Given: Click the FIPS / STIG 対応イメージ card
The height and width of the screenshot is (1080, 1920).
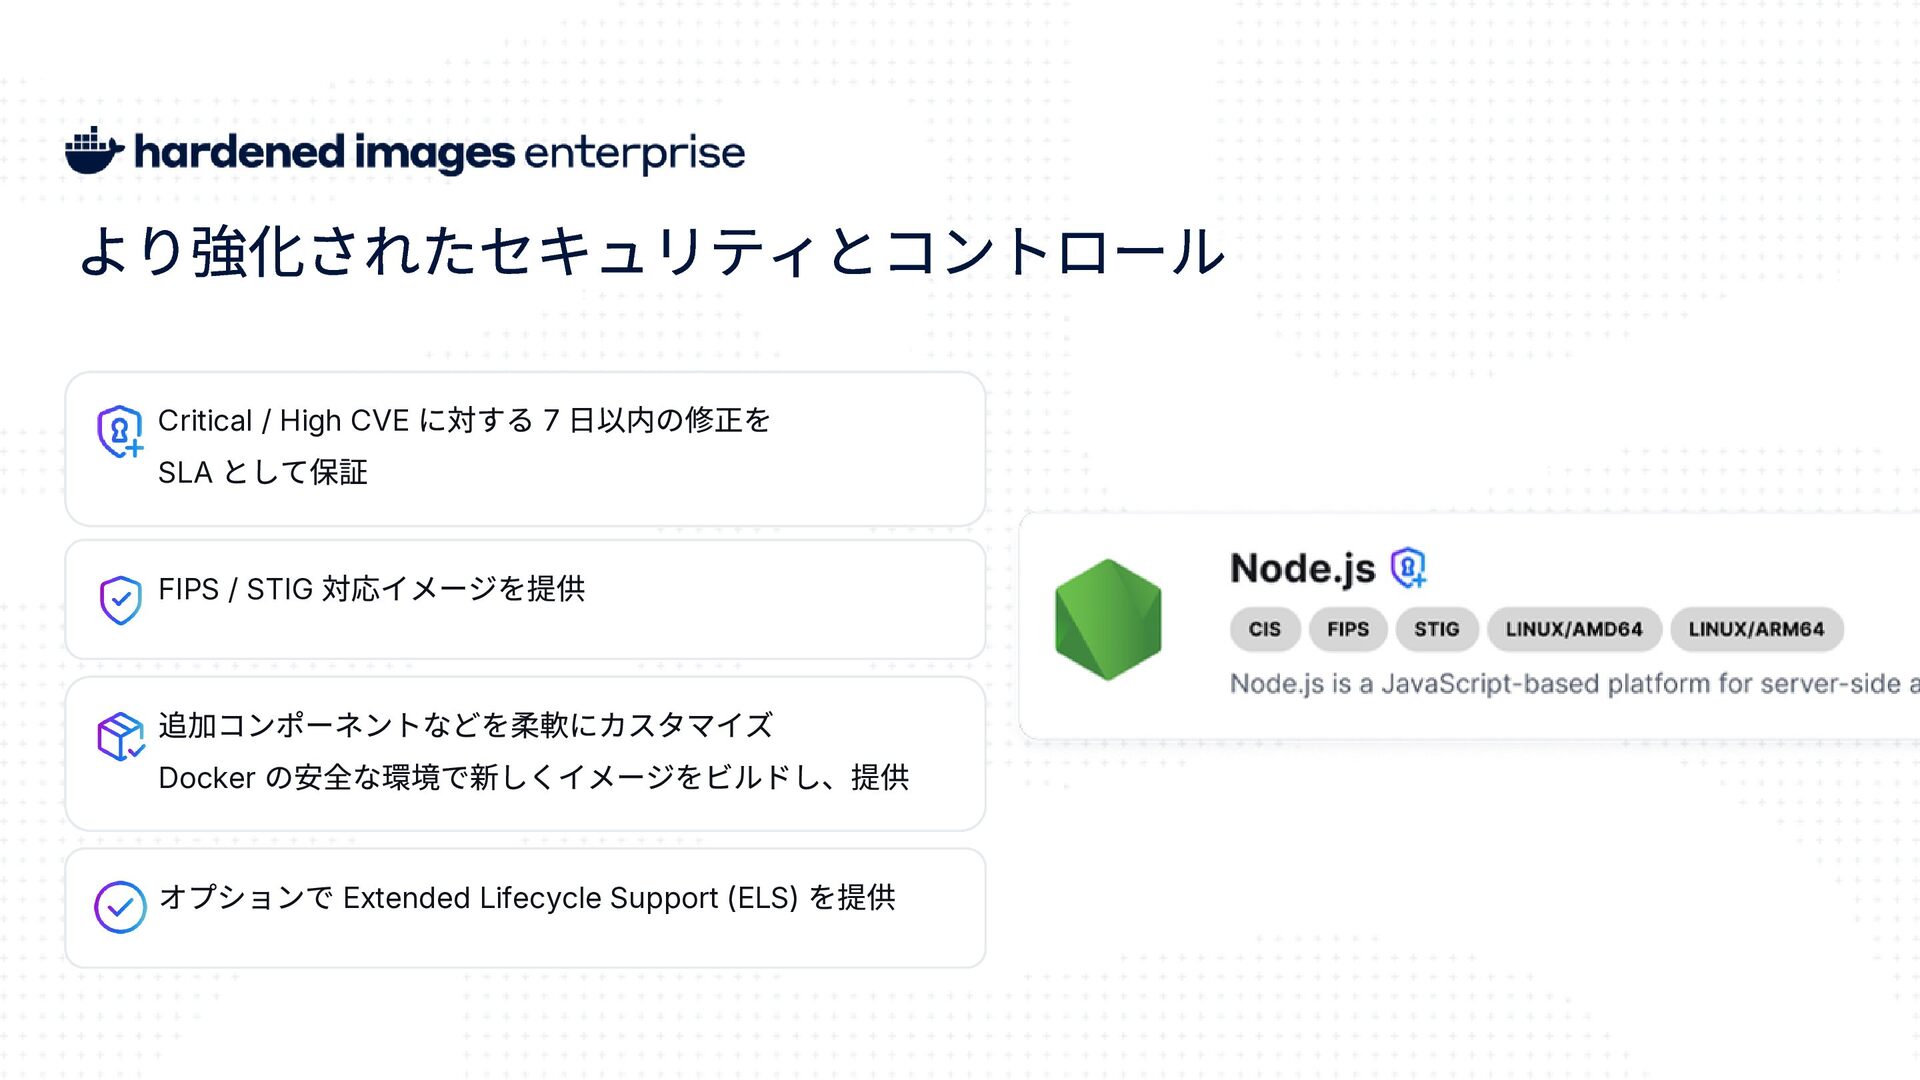Looking at the screenshot, I should pyautogui.click(x=525, y=599).
